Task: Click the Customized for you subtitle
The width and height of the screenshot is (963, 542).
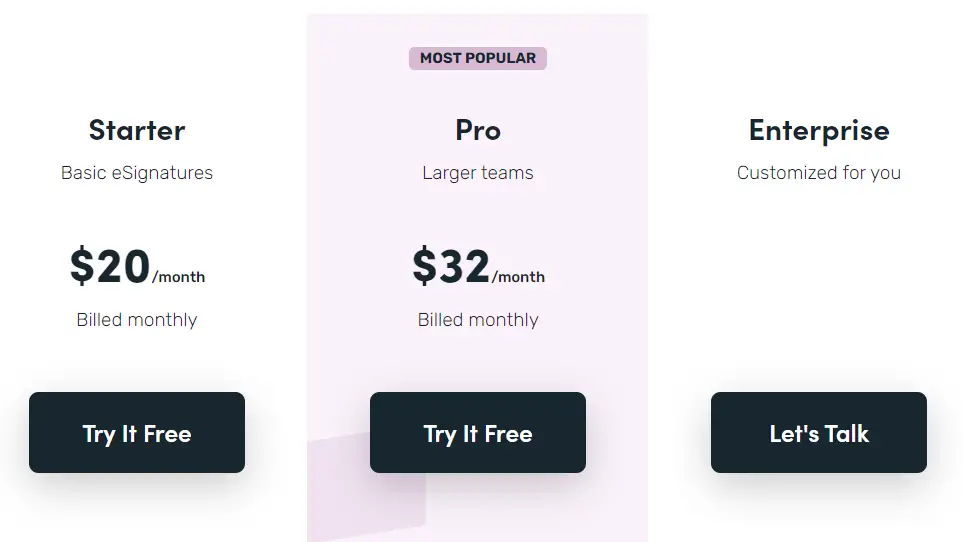Action: (819, 173)
